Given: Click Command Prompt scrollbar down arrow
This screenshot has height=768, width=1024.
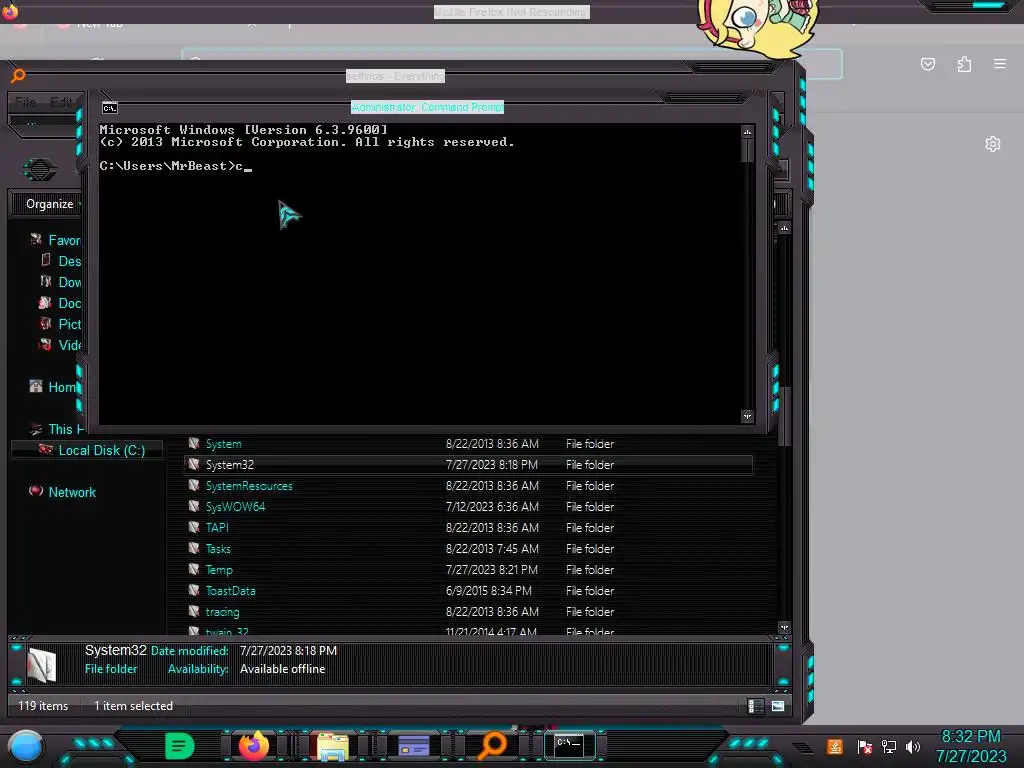Looking at the screenshot, I should point(747,417).
